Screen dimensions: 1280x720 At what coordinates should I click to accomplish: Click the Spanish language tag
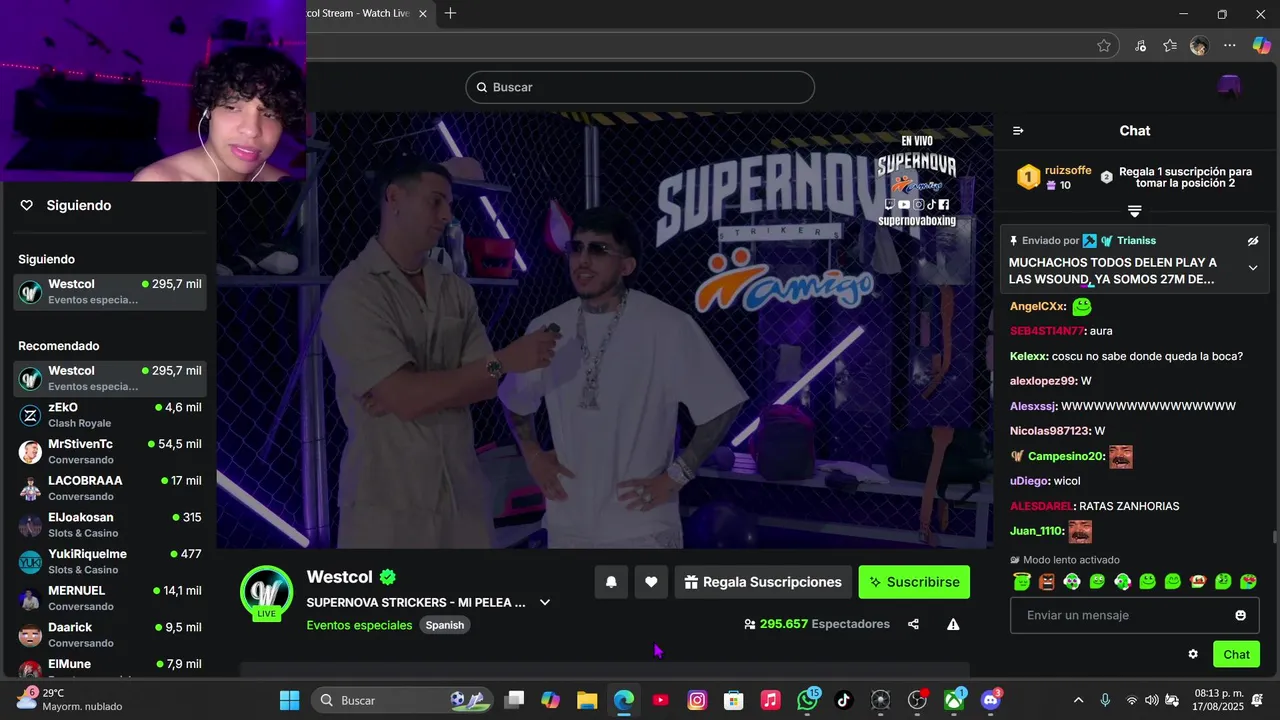click(x=445, y=625)
